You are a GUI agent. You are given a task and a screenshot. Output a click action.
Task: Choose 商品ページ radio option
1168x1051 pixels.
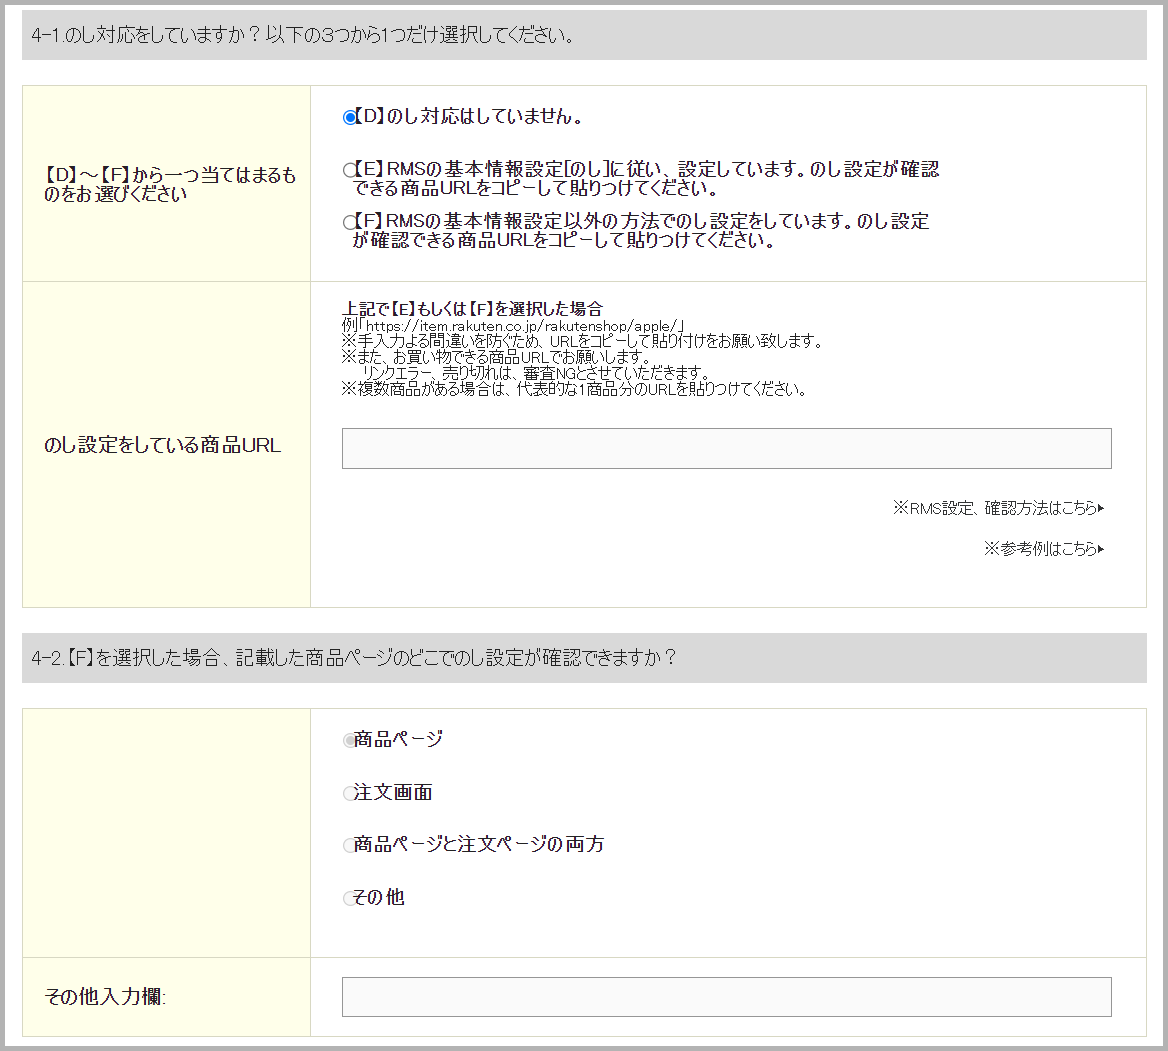pyautogui.click(x=349, y=740)
